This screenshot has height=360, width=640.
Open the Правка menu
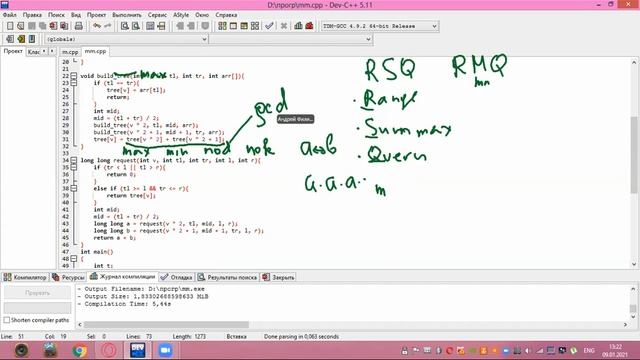click(x=32, y=15)
